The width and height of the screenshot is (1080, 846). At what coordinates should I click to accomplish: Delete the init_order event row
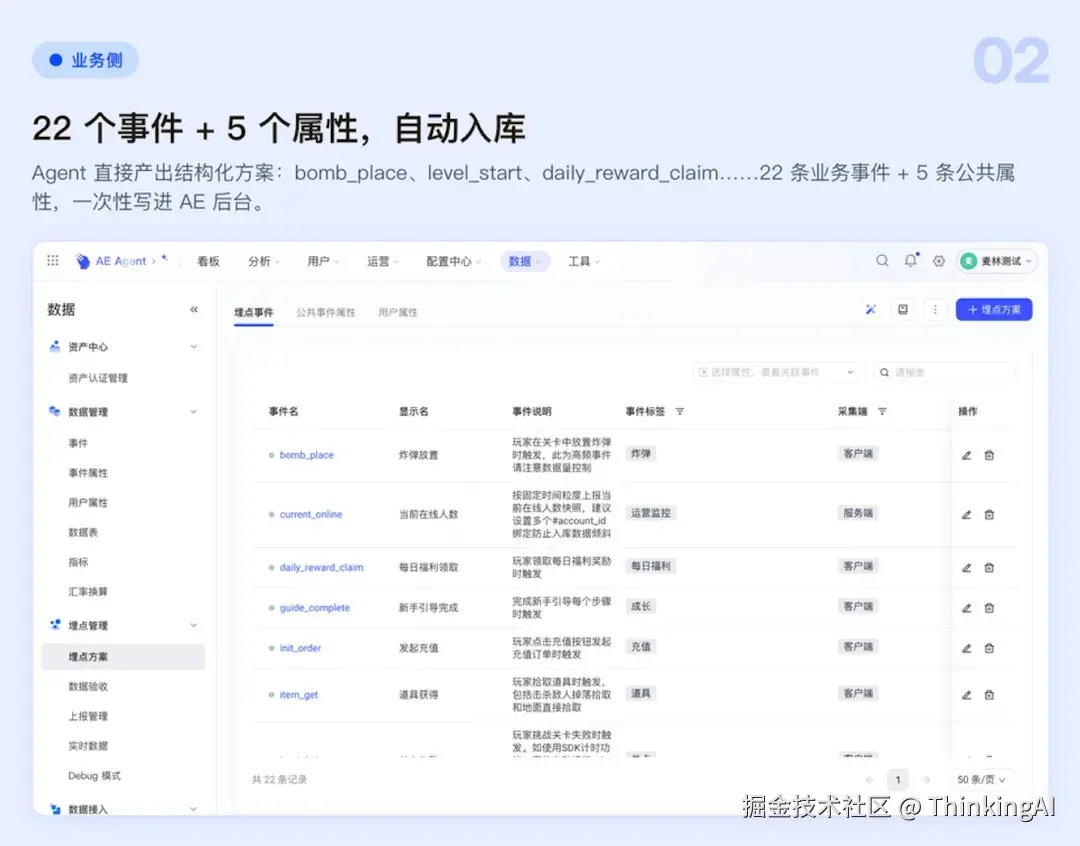click(x=989, y=648)
